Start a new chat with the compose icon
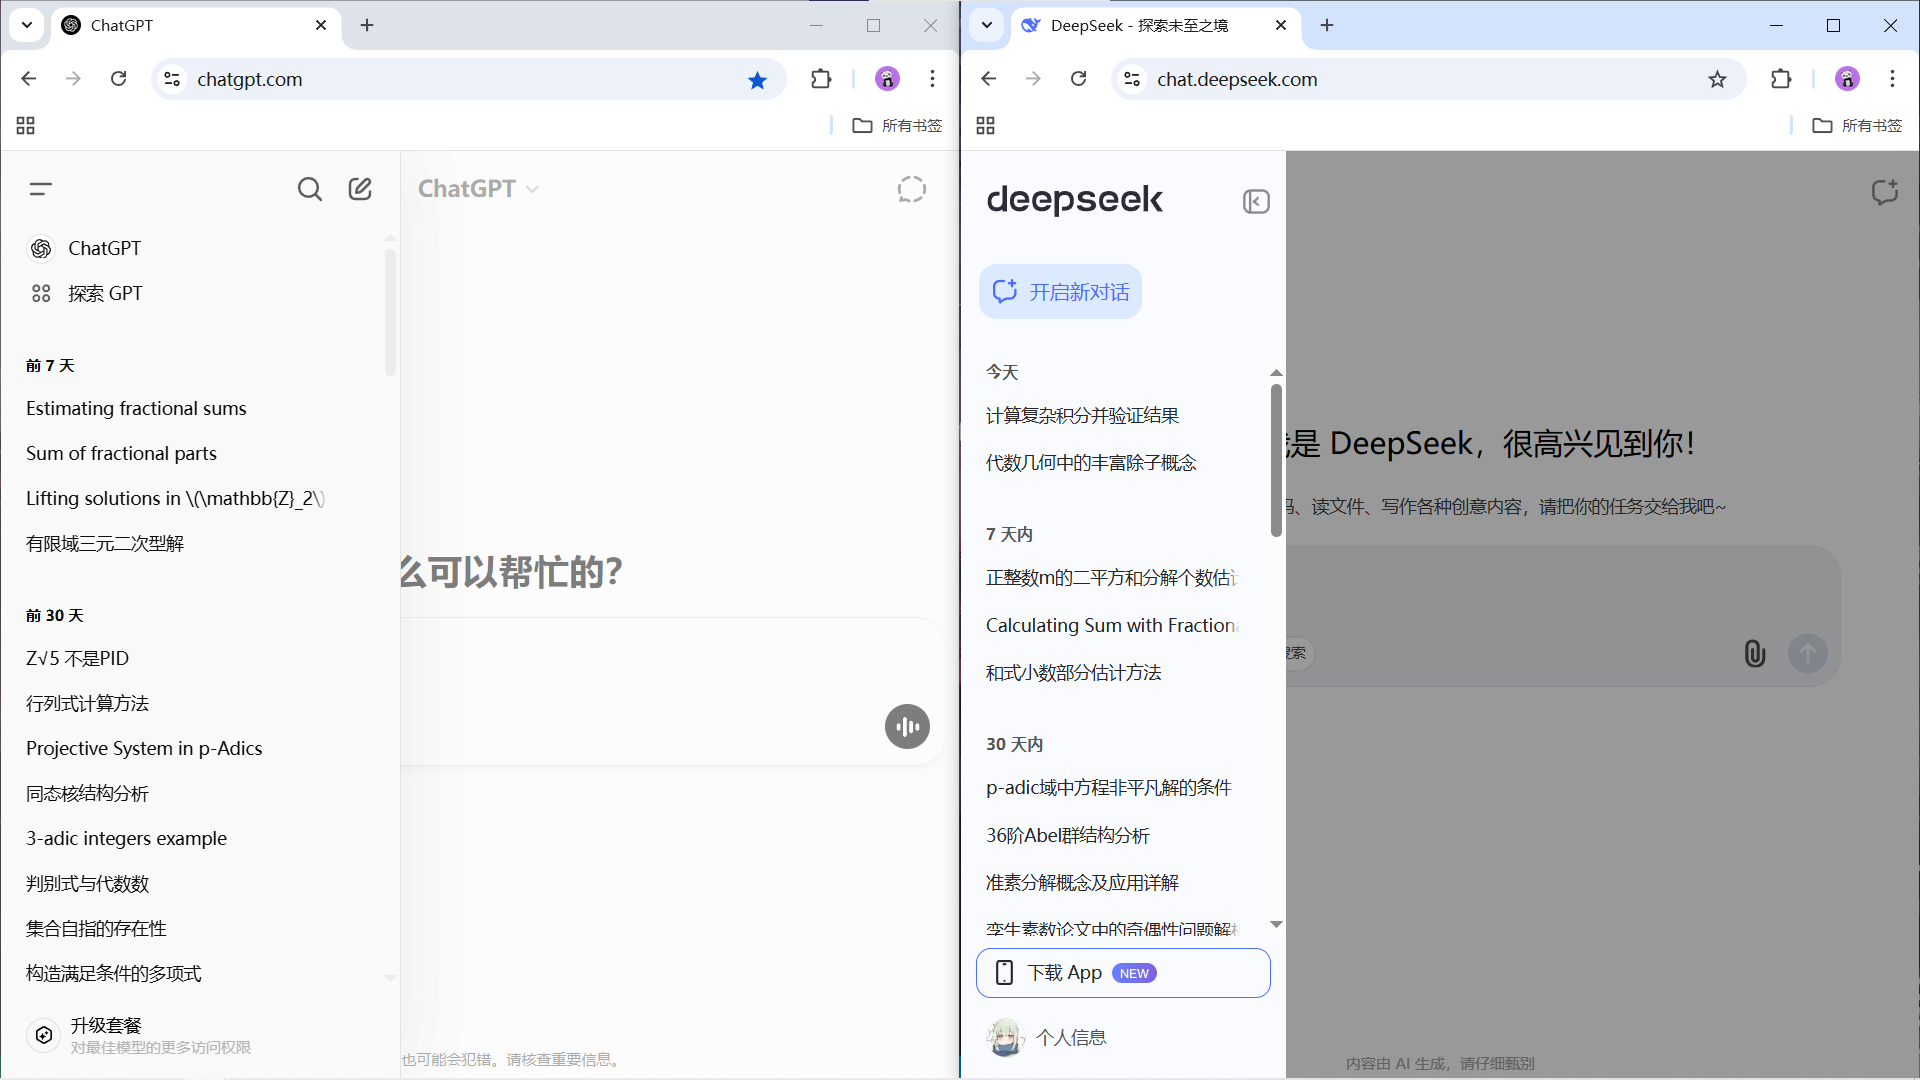The height and width of the screenshot is (1080, 1920). (x=360, y=189)
